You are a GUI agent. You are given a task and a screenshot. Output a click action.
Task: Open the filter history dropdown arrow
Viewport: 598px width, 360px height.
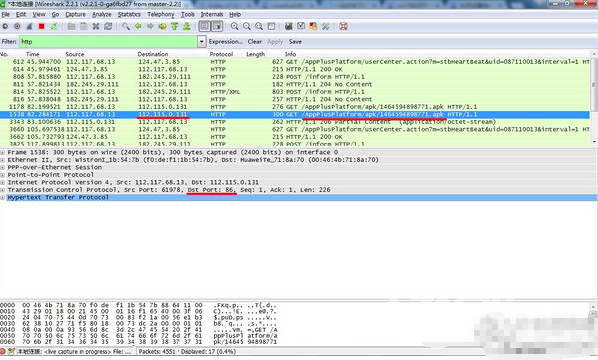coord(202,42)
